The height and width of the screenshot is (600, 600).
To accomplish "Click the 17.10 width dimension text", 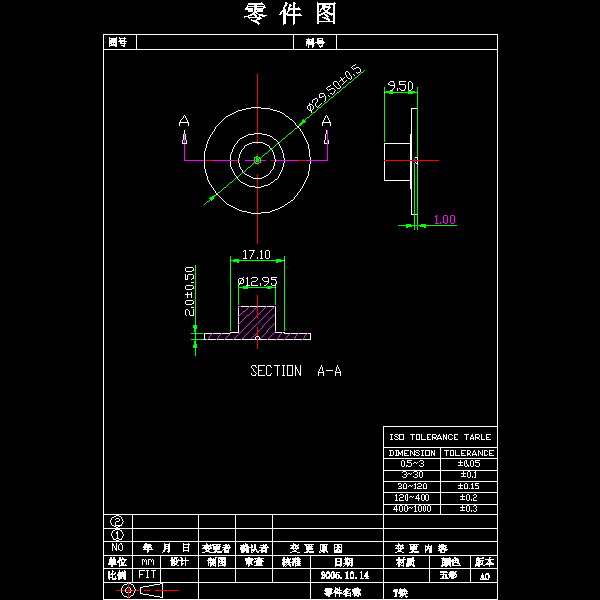I will [x=257, y=256].
